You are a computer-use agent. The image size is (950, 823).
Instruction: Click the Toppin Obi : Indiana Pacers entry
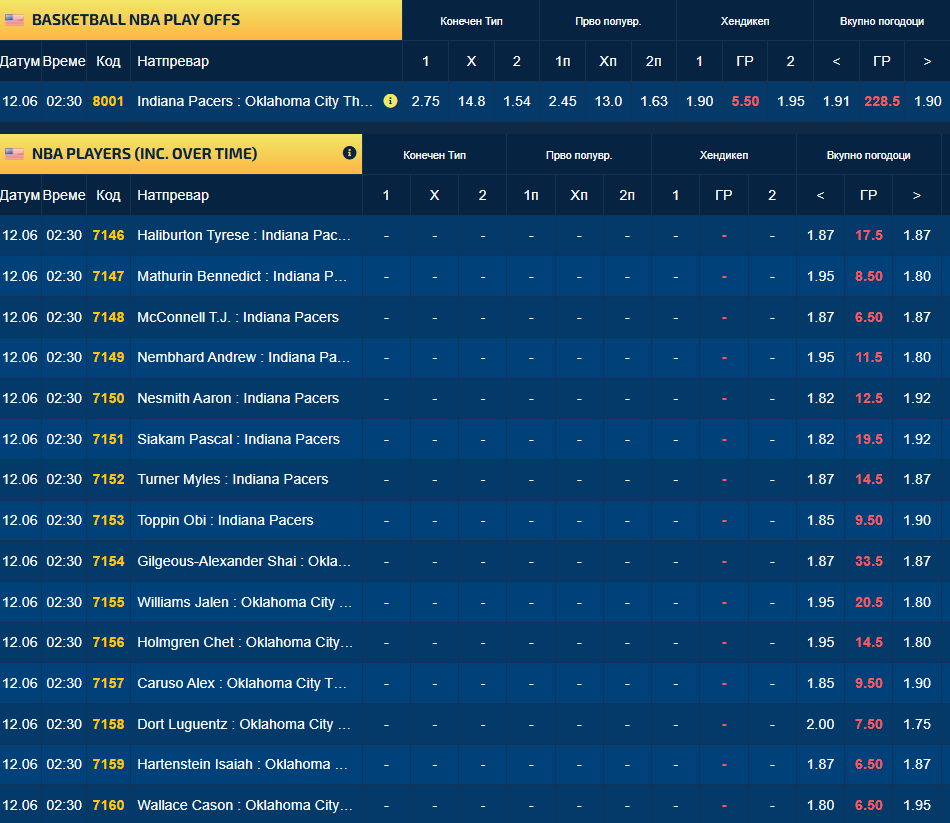click(x=225, y=520)
